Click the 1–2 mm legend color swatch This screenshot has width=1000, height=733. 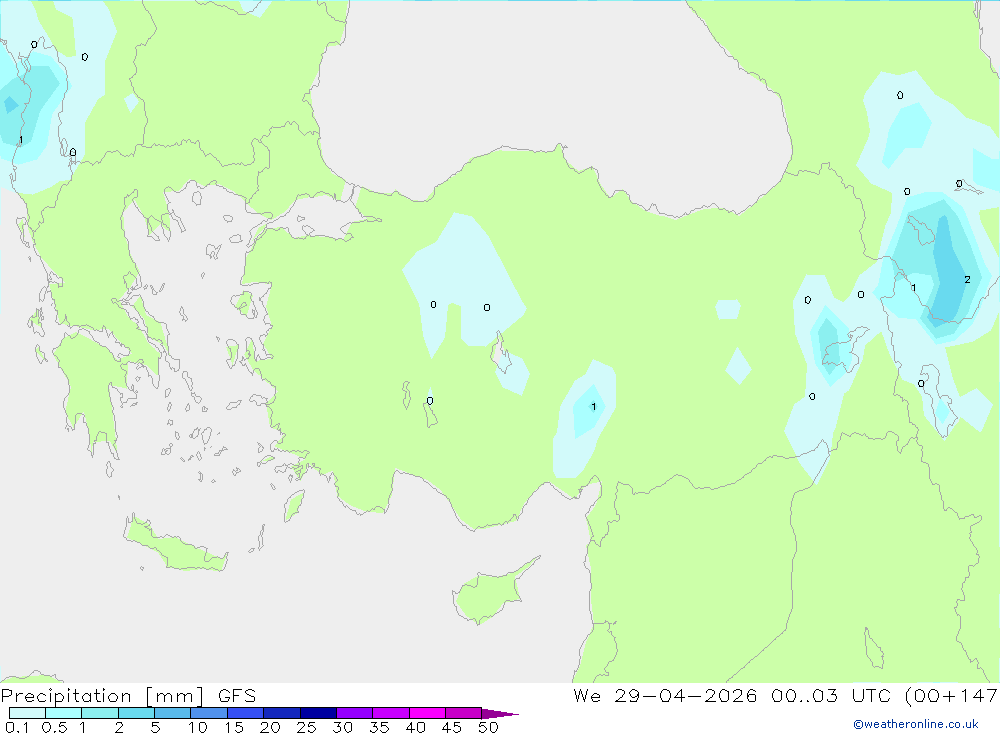100,713
